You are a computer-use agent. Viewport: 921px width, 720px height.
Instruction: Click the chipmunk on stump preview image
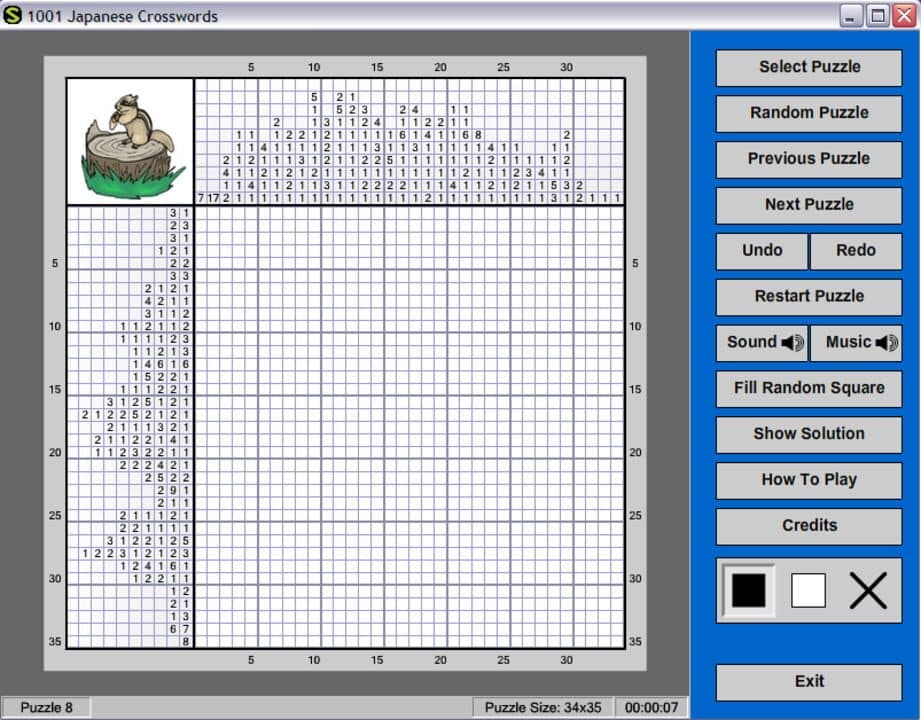[x=130, y=142]
